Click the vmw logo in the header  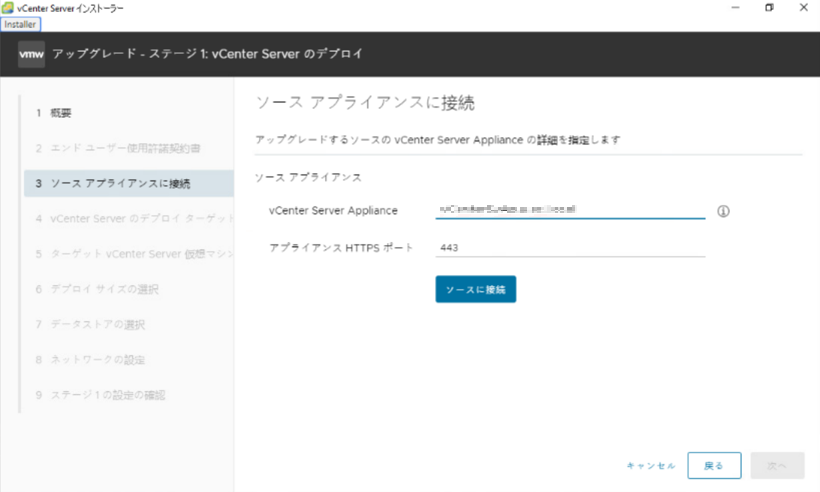coord(31,53)
